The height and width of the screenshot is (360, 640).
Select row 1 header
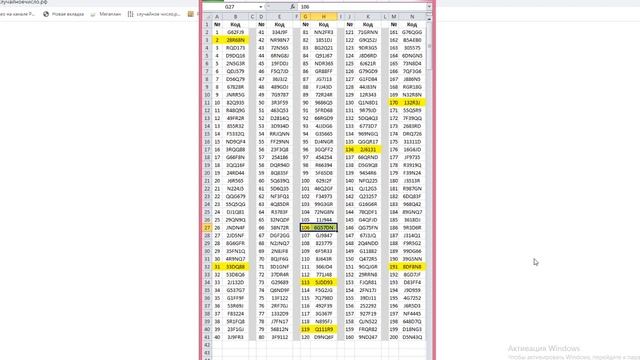click(207, 24)
